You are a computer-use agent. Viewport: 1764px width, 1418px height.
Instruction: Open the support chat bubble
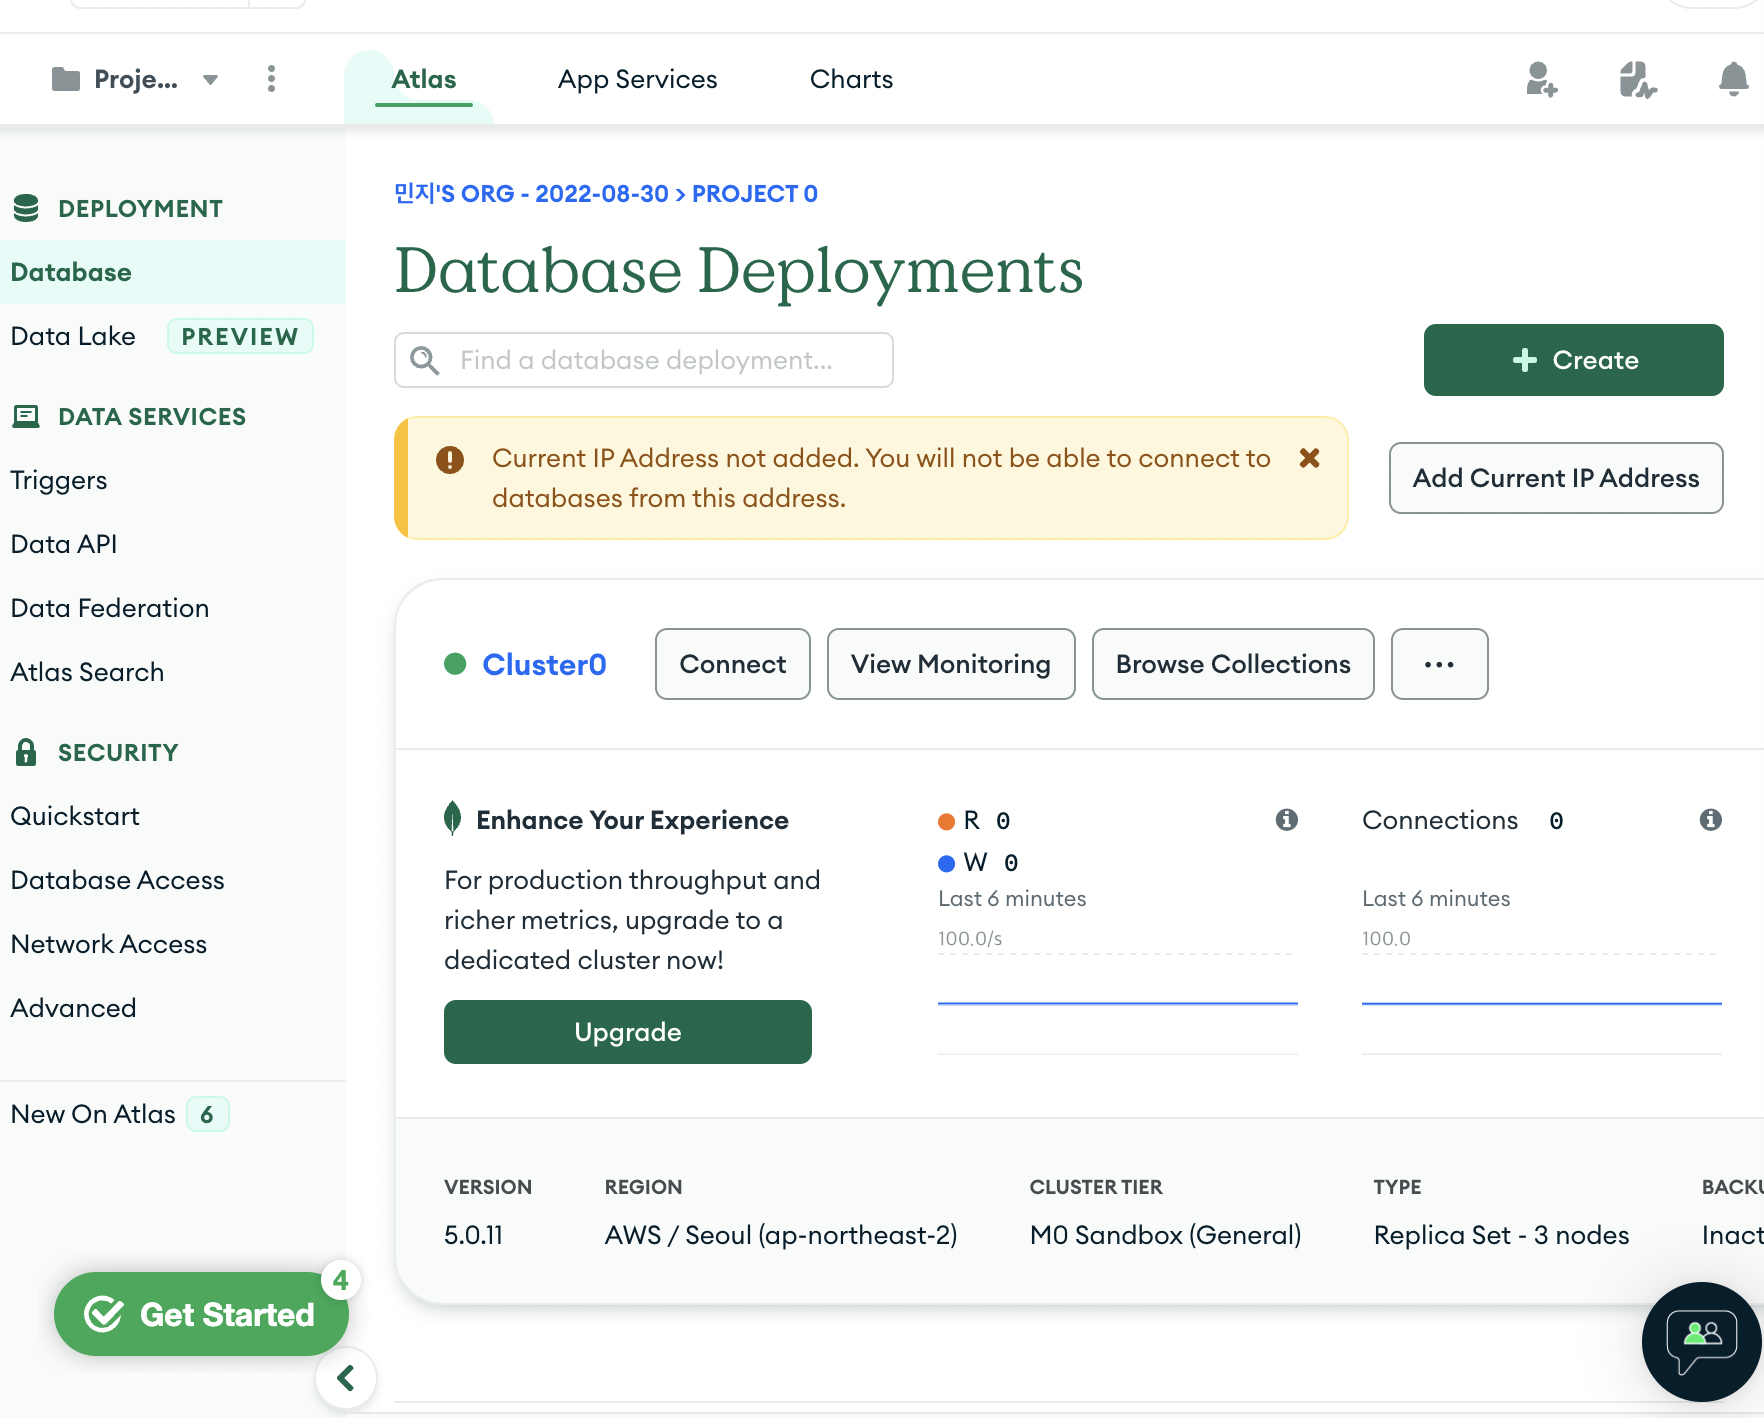[x=1702, y=1341]
